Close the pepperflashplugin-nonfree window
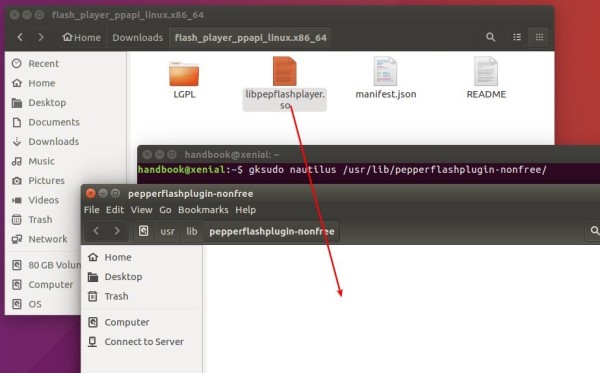 [x=91, y=193]
